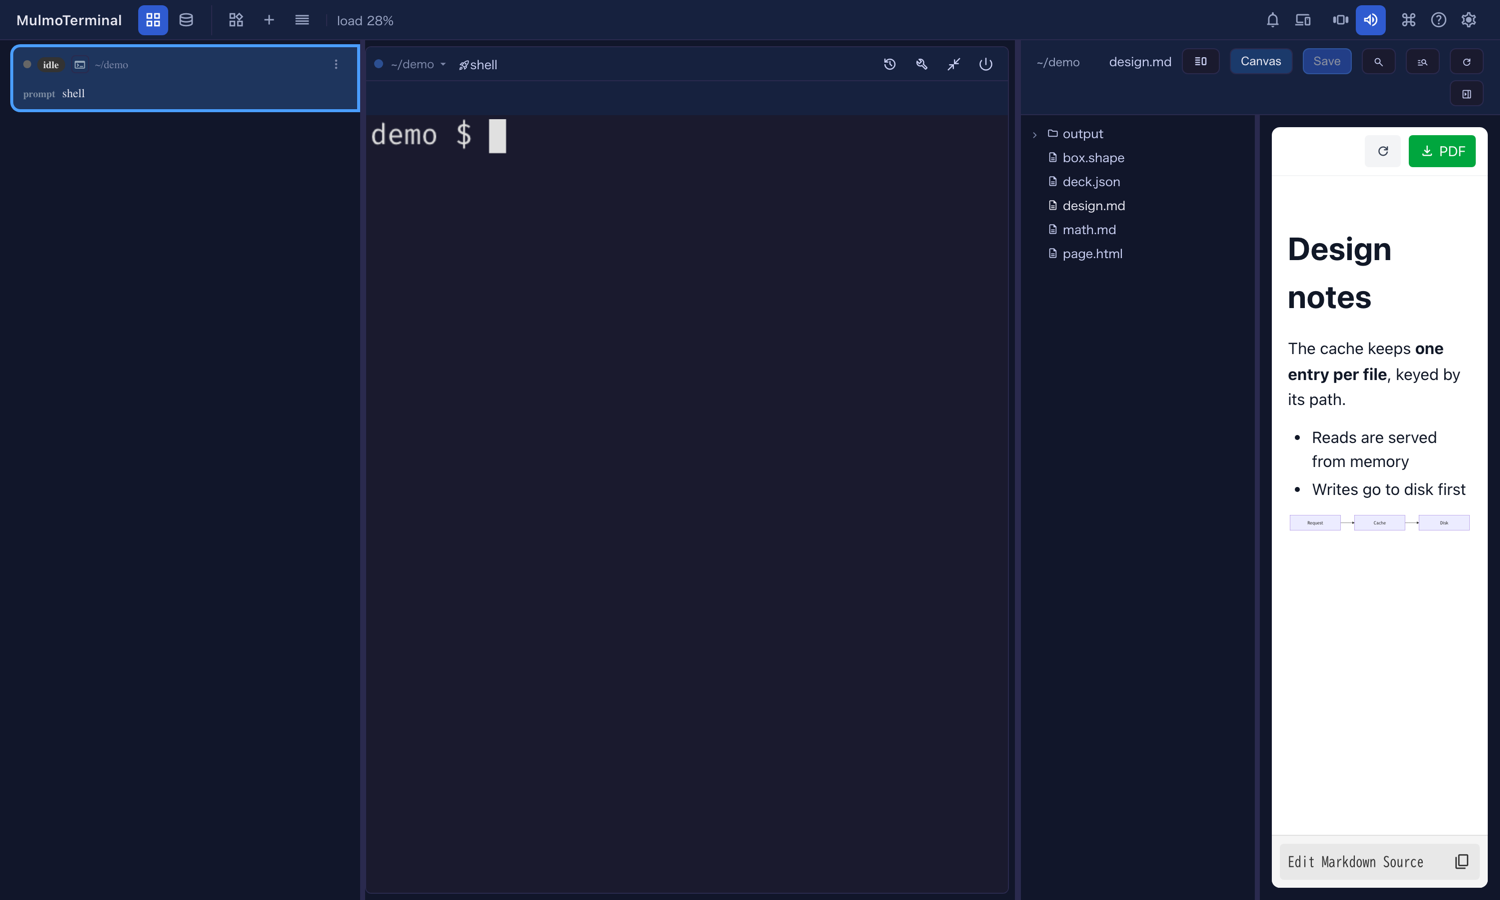
Task: Add a new session with plus icon
Action: 269,20
